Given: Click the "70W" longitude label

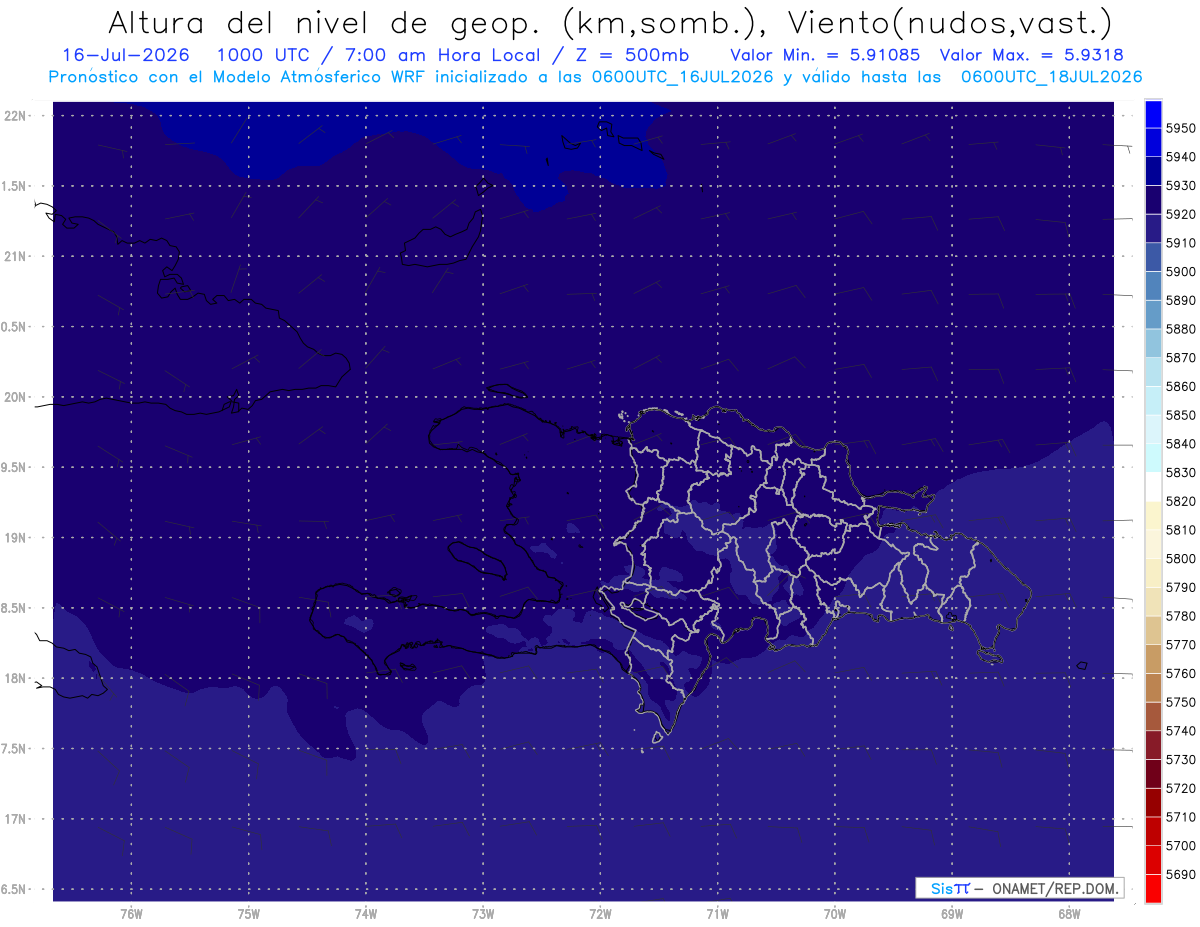Looking at the screenshot, I should click(x=835, y=914).
